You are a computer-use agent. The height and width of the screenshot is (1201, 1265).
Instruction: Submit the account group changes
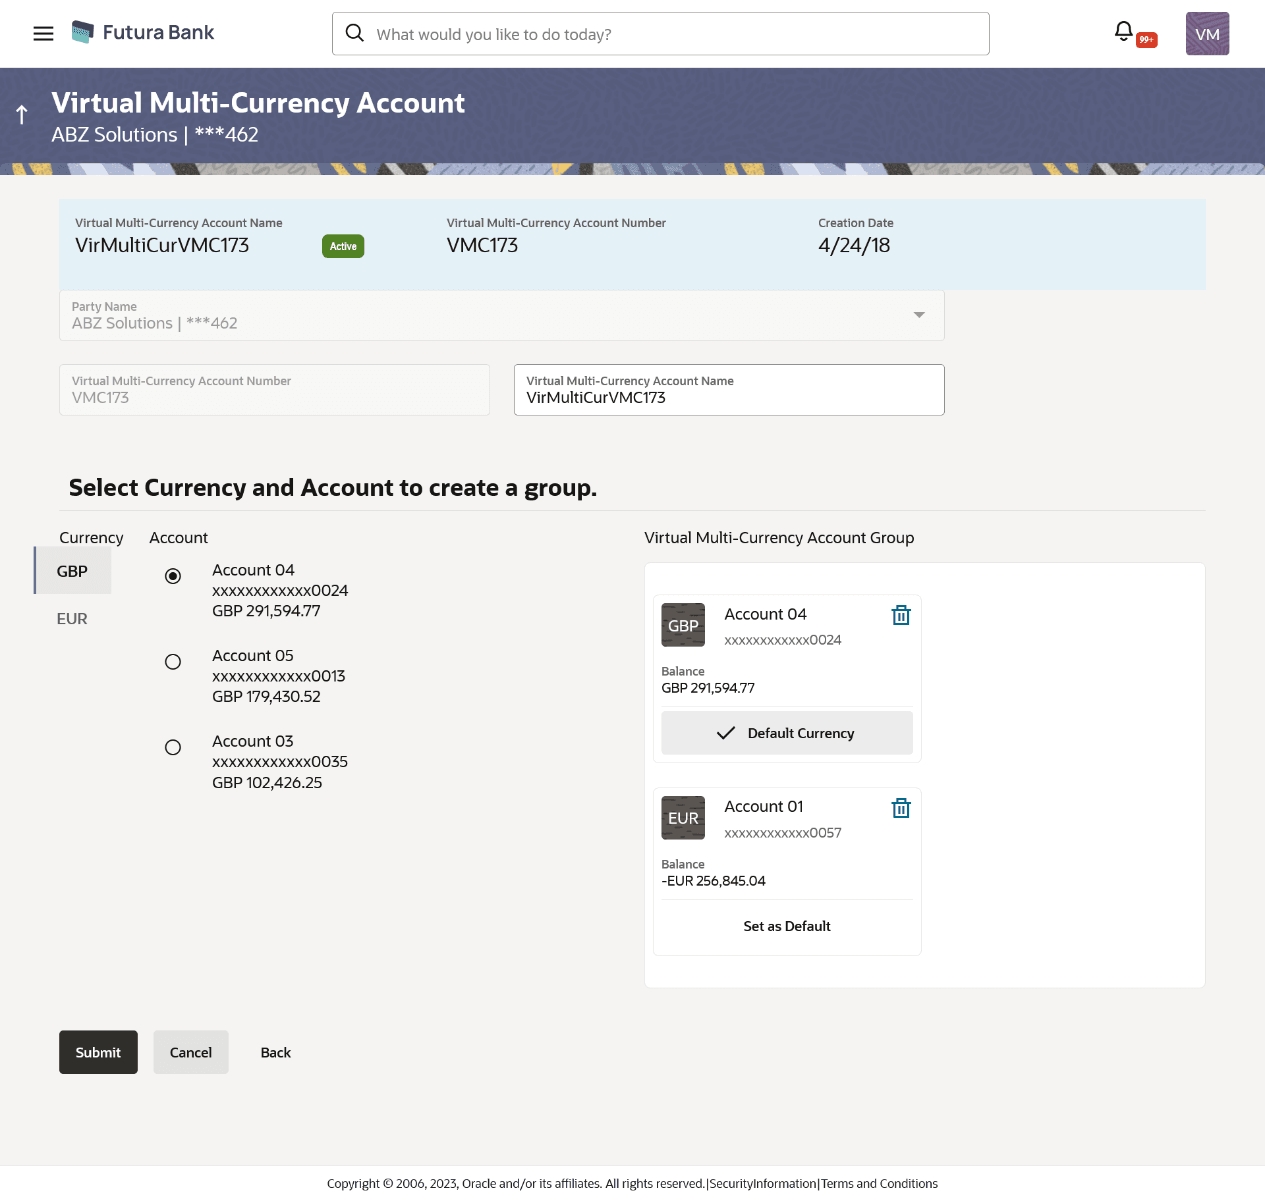[97, 1052]
